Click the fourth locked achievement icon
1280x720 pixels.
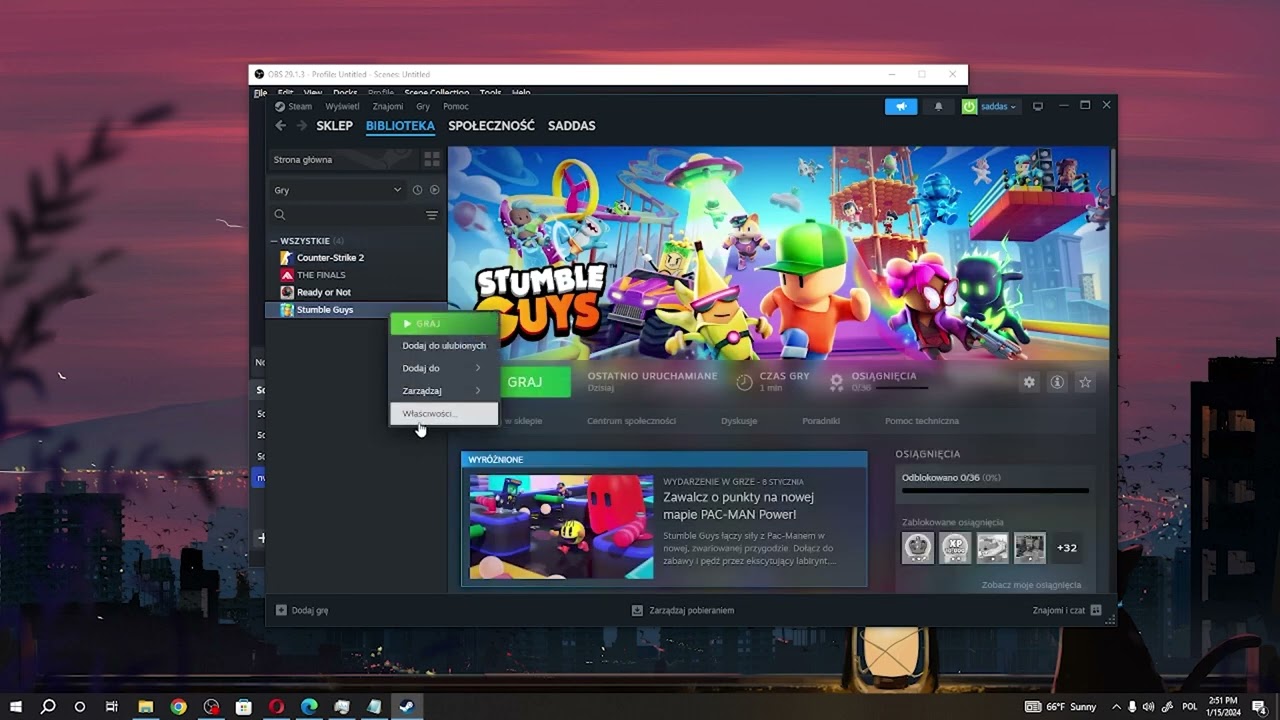1029,548
